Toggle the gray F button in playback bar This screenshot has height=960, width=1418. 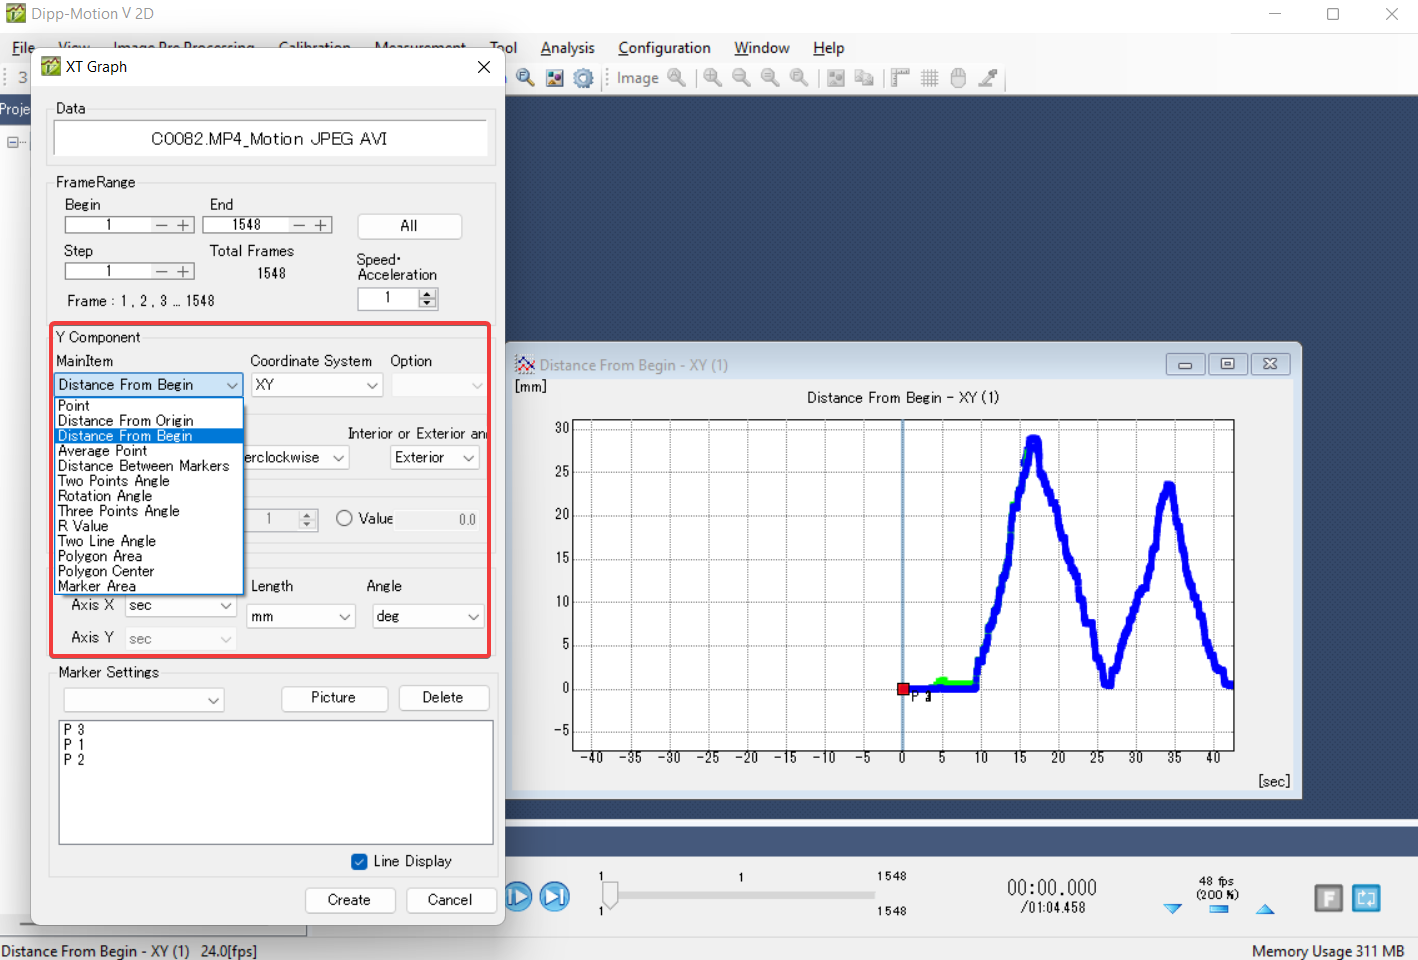coord(1328,898)
